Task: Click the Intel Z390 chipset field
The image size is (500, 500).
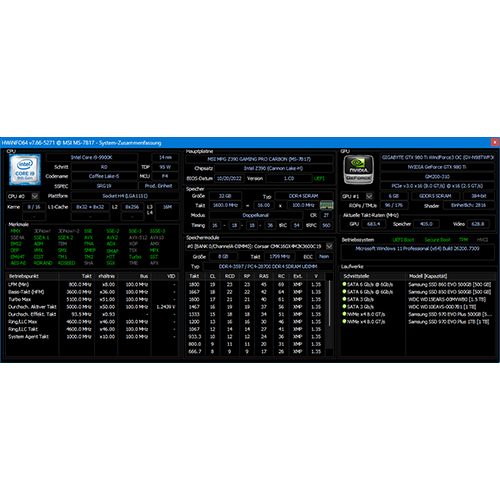Action: pos(273,169)
